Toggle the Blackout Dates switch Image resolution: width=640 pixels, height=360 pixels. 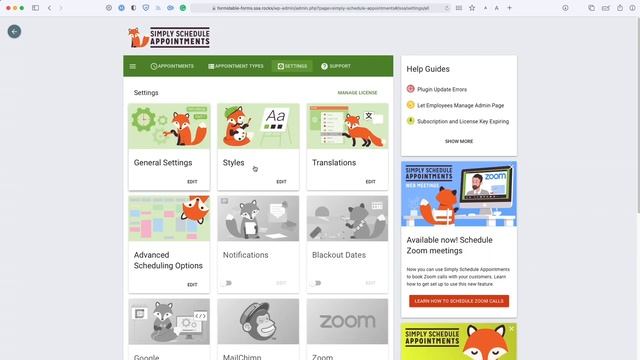tap(316, 283)
